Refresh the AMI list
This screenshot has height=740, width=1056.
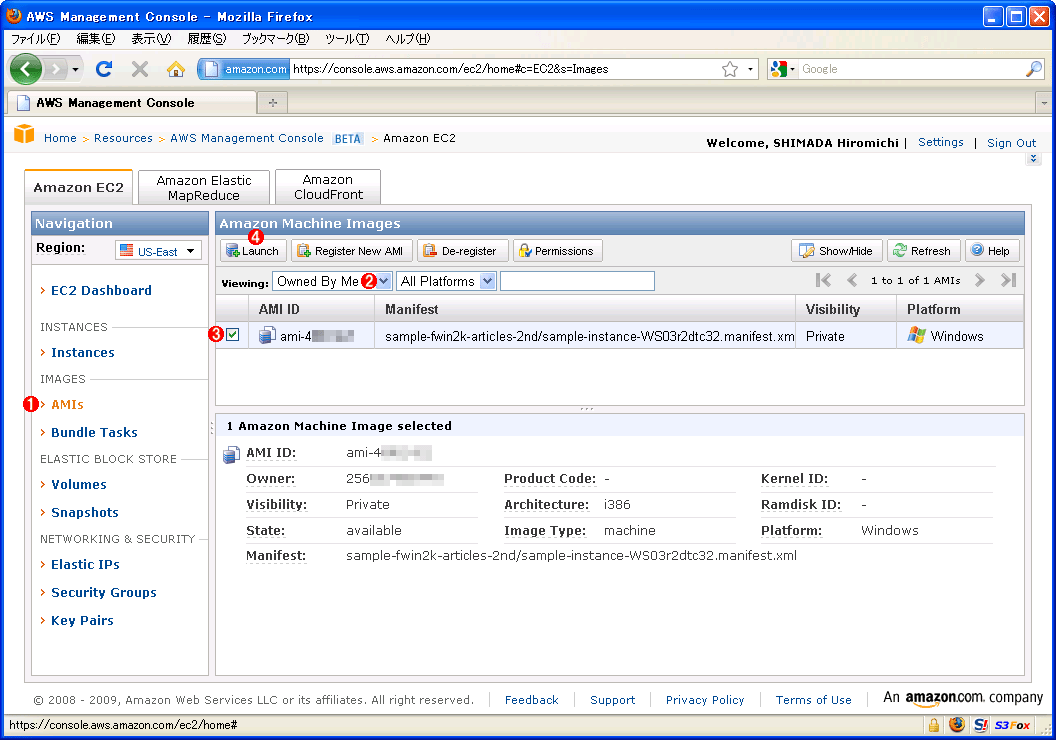923,250
